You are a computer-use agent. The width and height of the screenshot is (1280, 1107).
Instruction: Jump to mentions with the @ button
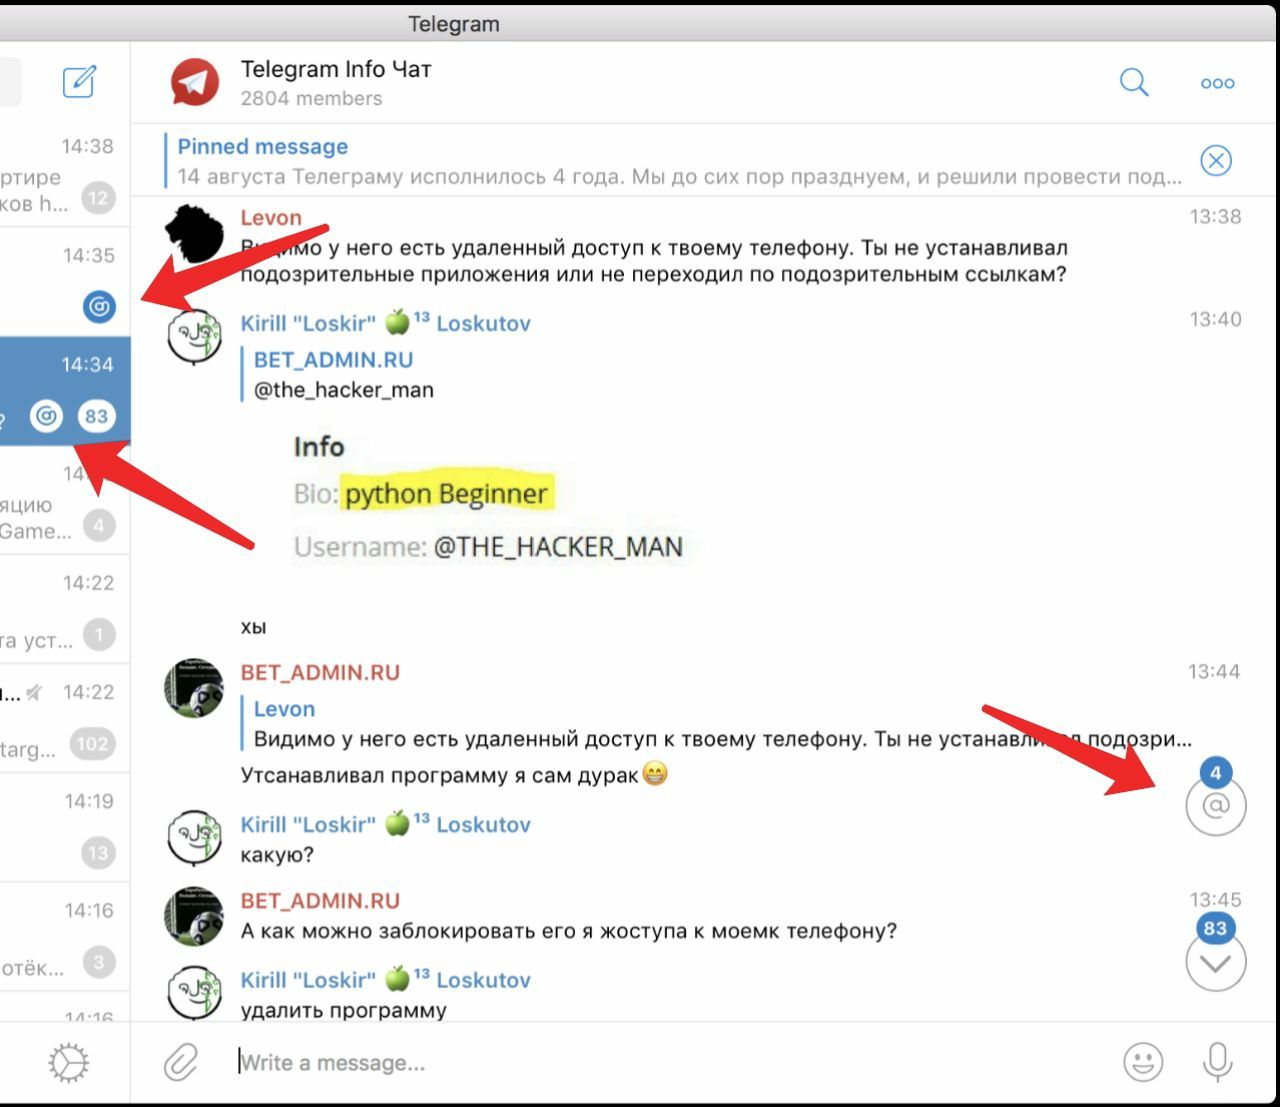pyautogui.click(x=1216, y=805)
